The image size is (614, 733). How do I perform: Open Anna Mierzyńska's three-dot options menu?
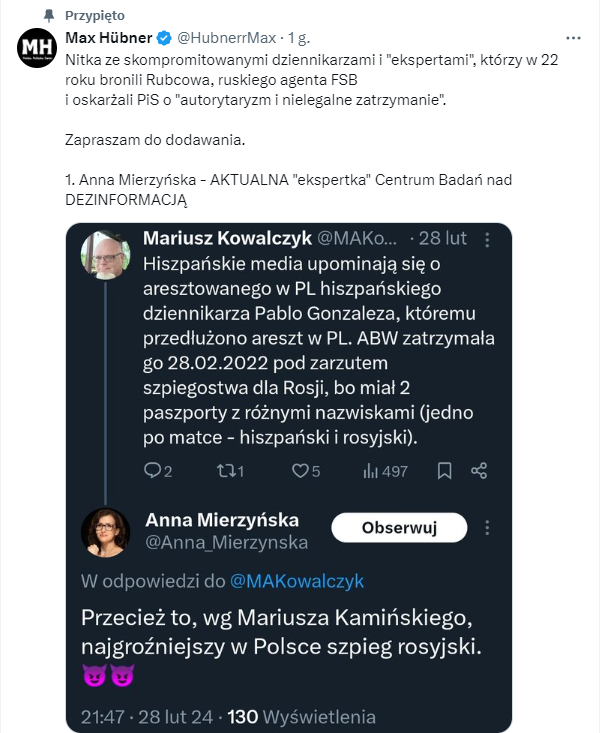[487, 527]
